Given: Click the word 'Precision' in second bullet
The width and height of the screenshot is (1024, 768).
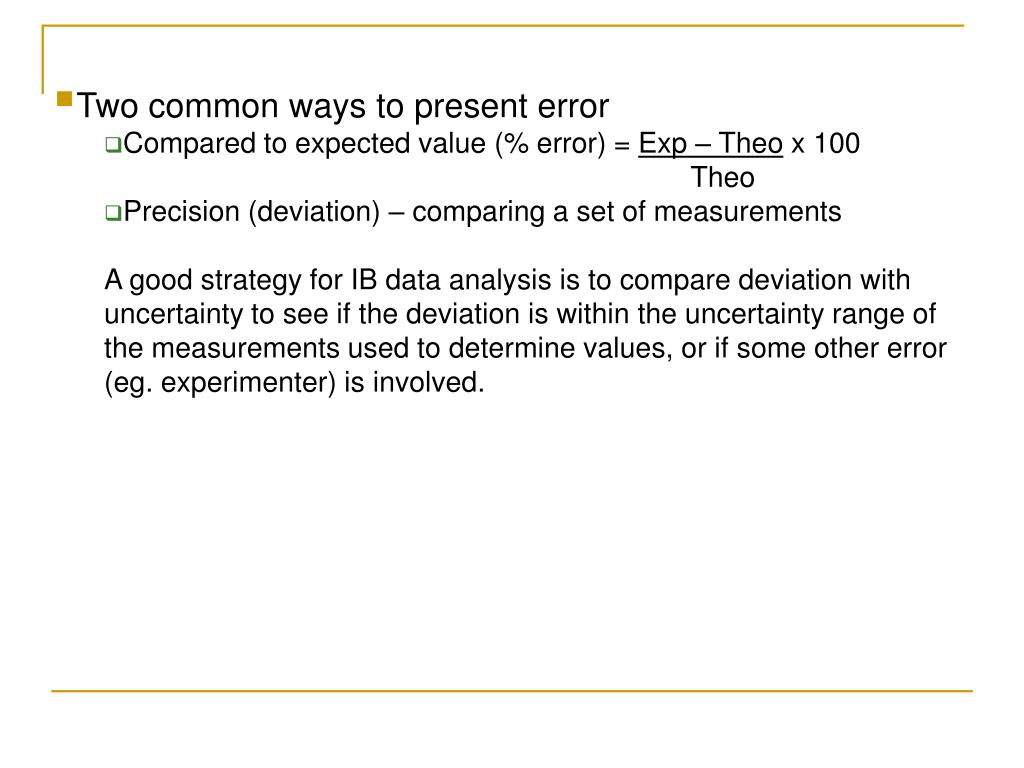Looking at the screenshot, I should [x=182, y=212].
